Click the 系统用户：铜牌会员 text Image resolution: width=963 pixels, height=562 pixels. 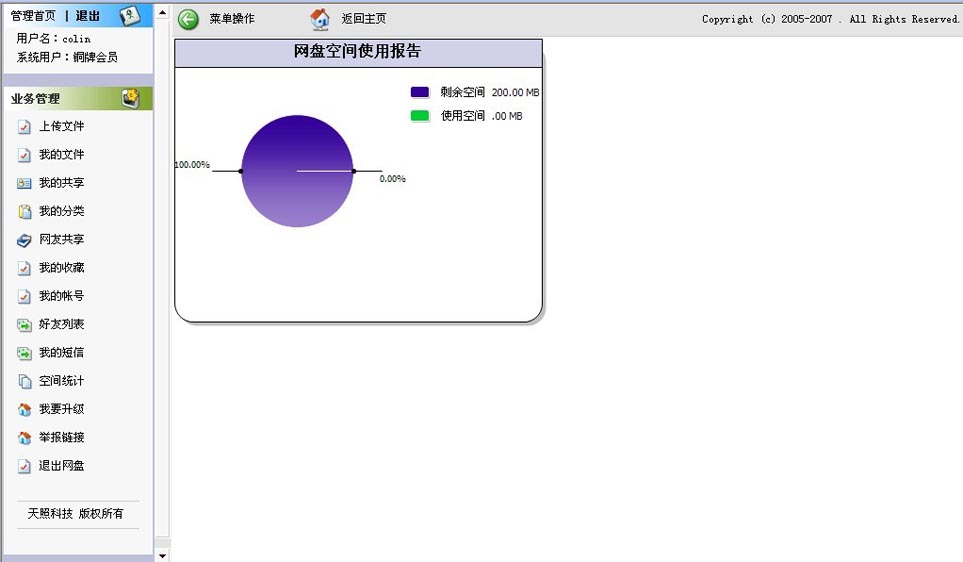coord(67,57)
